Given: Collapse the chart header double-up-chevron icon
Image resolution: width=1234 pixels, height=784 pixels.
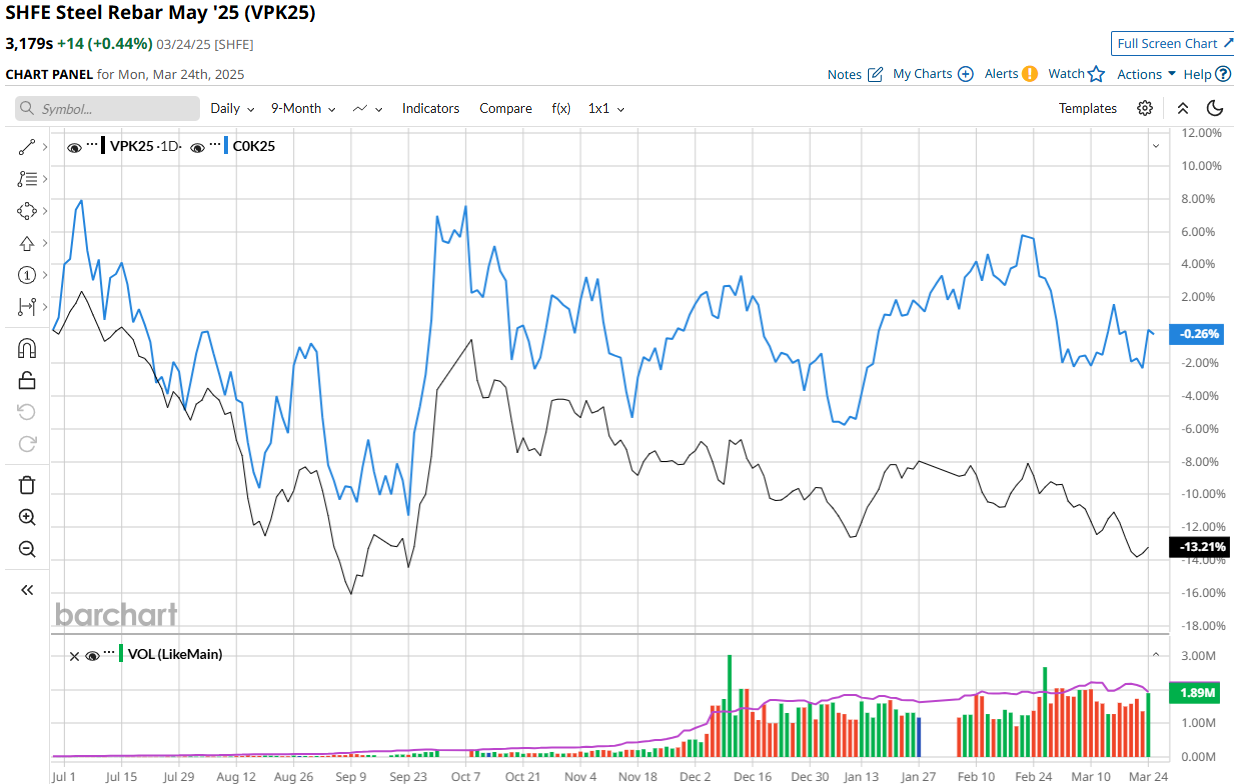Looking at the screenshot, I should click(x=1183, y=108).
